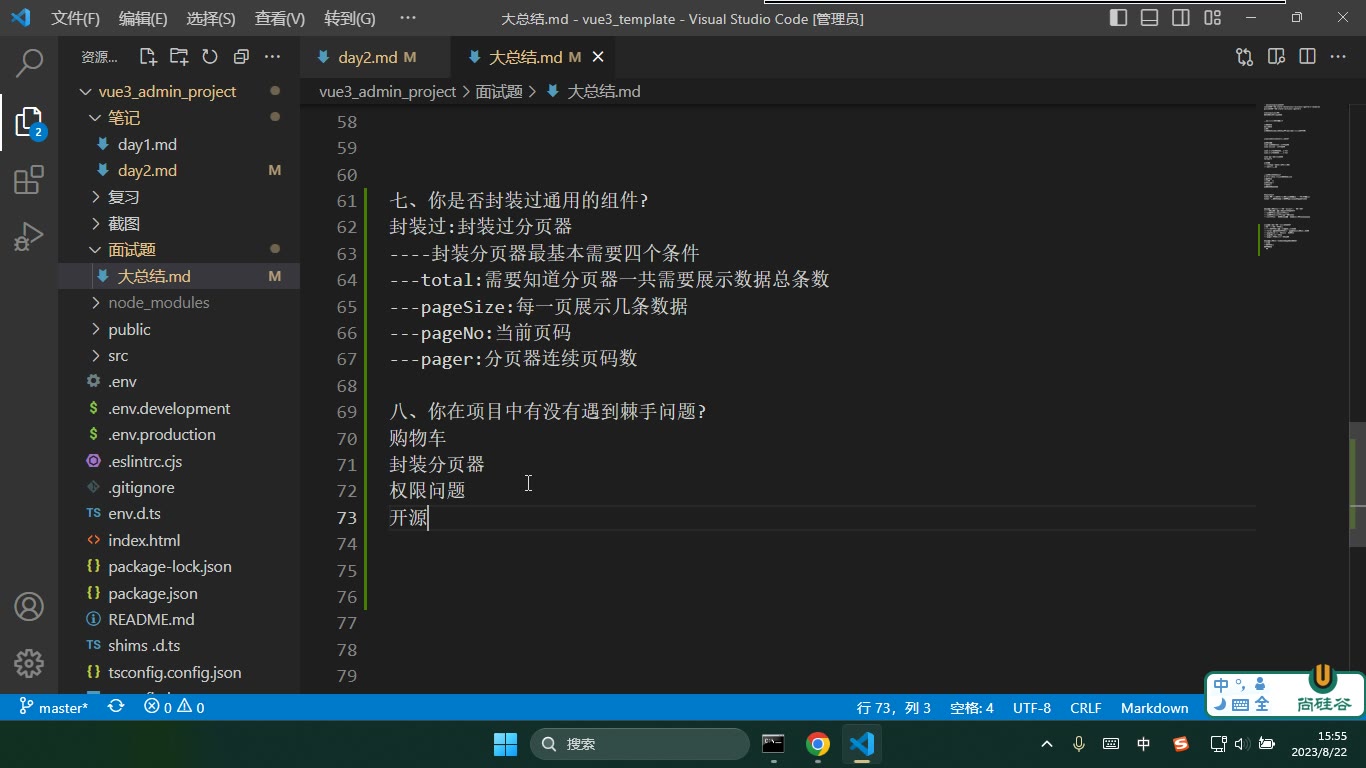Change the CRLF end of line
The width and height of the screenshot is (1366, 768).
pos(1085,707)
